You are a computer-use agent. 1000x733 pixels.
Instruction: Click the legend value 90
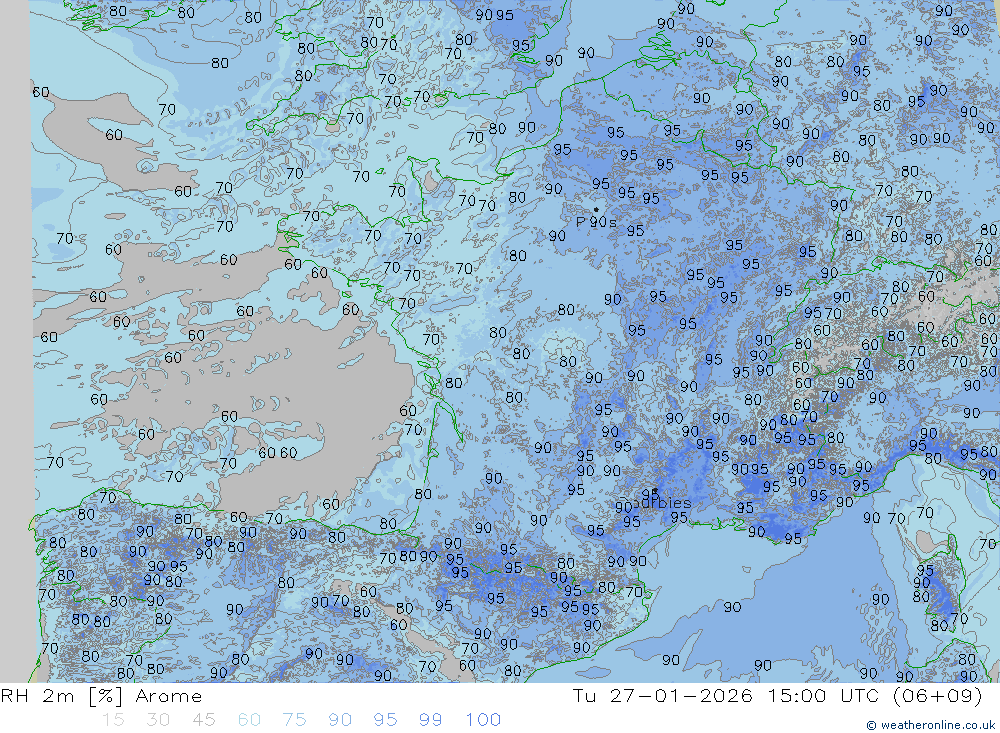coord(340,720)
